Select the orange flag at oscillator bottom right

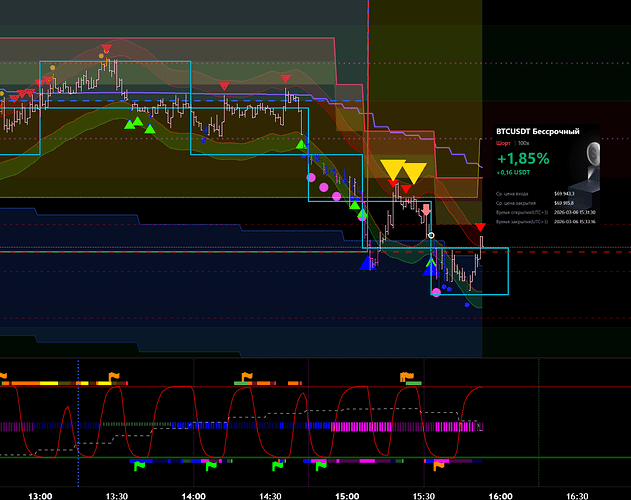point(441,464)
